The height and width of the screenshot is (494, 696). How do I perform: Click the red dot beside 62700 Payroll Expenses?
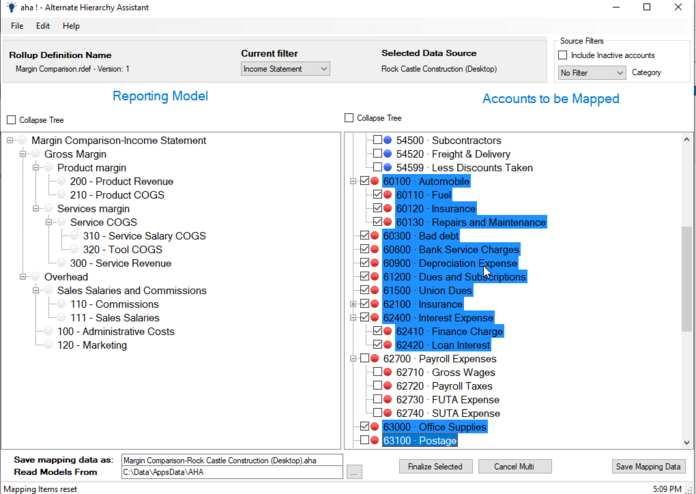pyautogui.click(x=375, y=359)
